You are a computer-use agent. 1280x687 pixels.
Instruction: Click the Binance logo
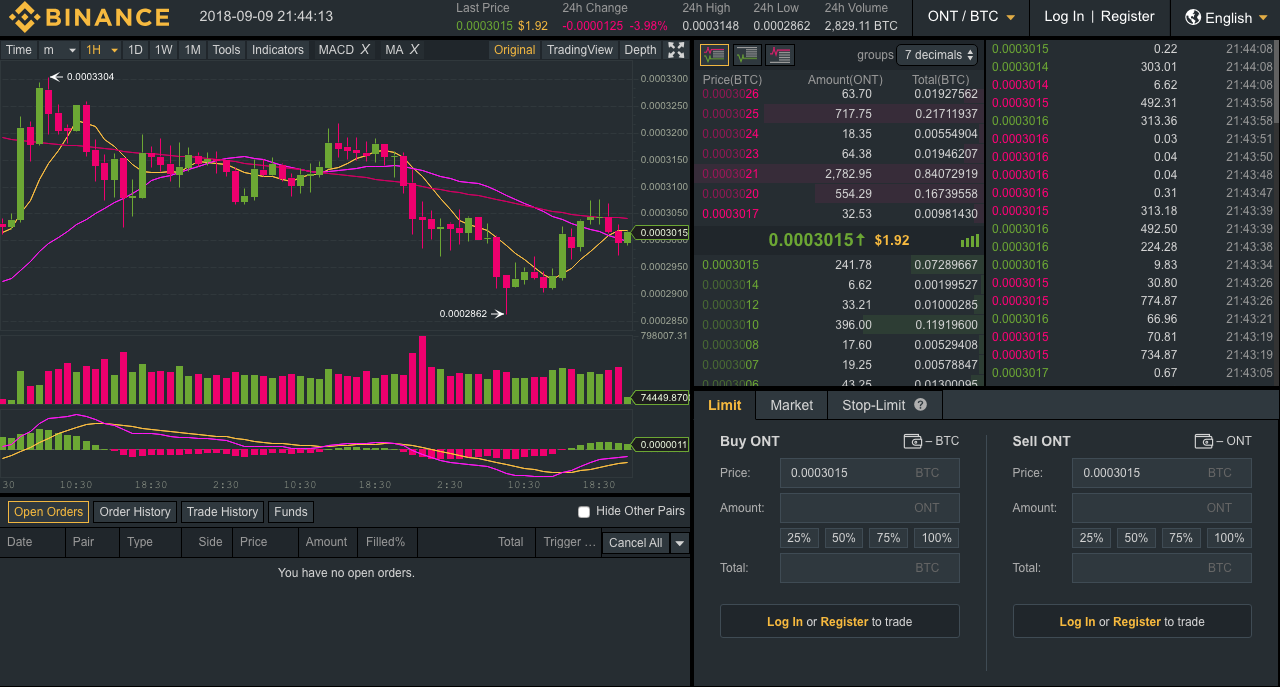tap(90, 17)
